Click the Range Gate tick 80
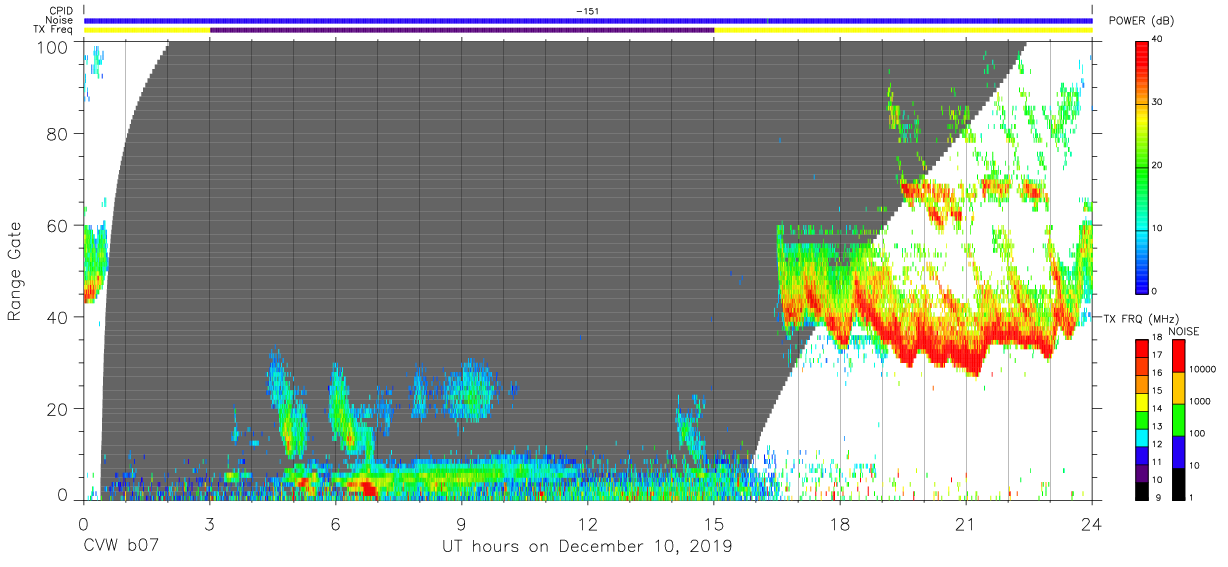1228x567 pixels. [x=59, y=134]
